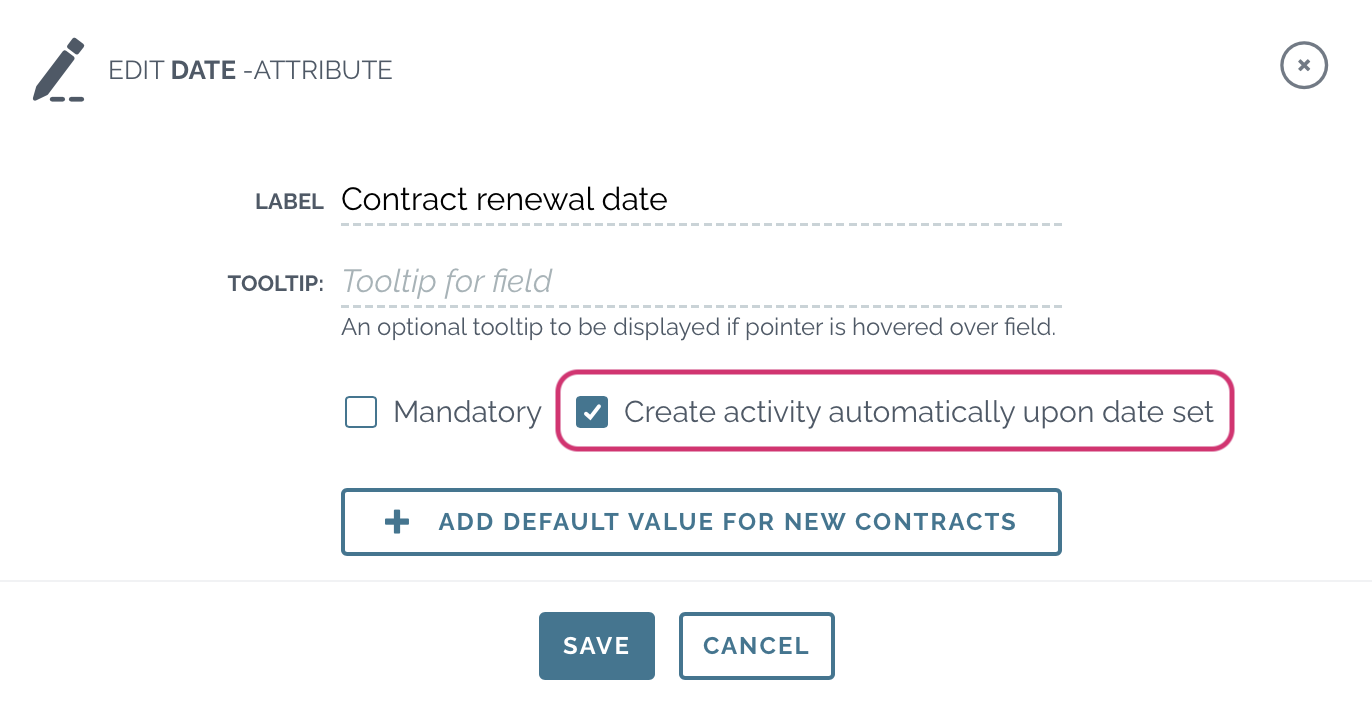Tick the Mandatory checkbox
This screenshot has width=1372, height=706.
(361, 412)
